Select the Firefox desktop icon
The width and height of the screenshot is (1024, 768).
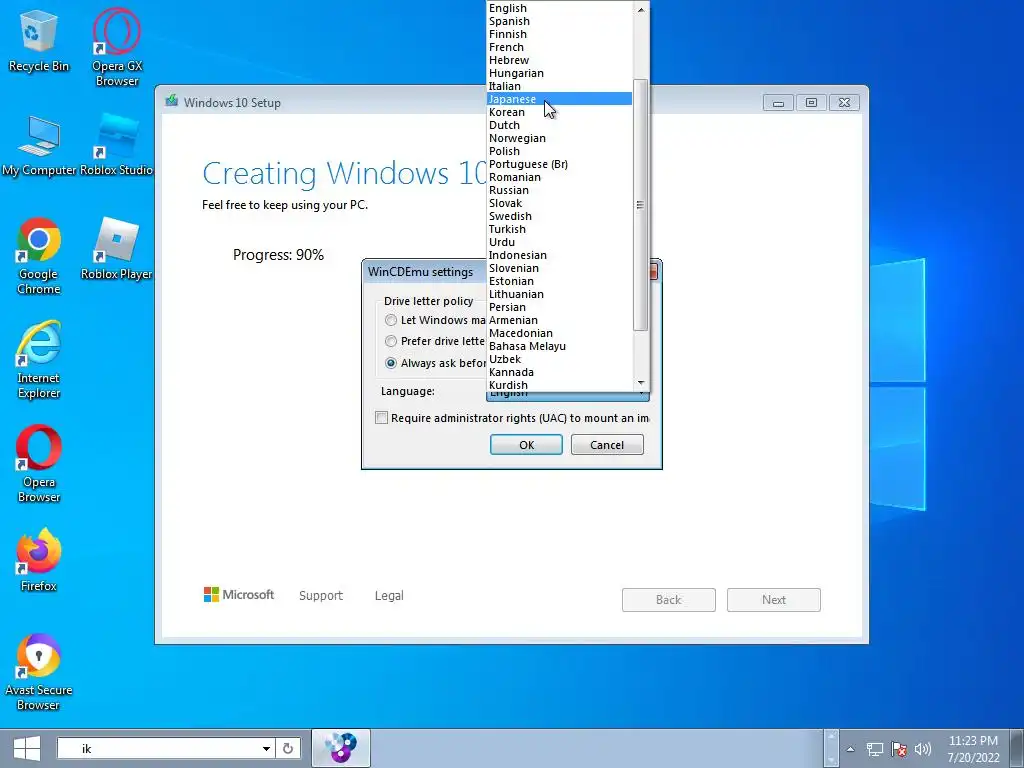pyautogui.click(x=39, y=560)
